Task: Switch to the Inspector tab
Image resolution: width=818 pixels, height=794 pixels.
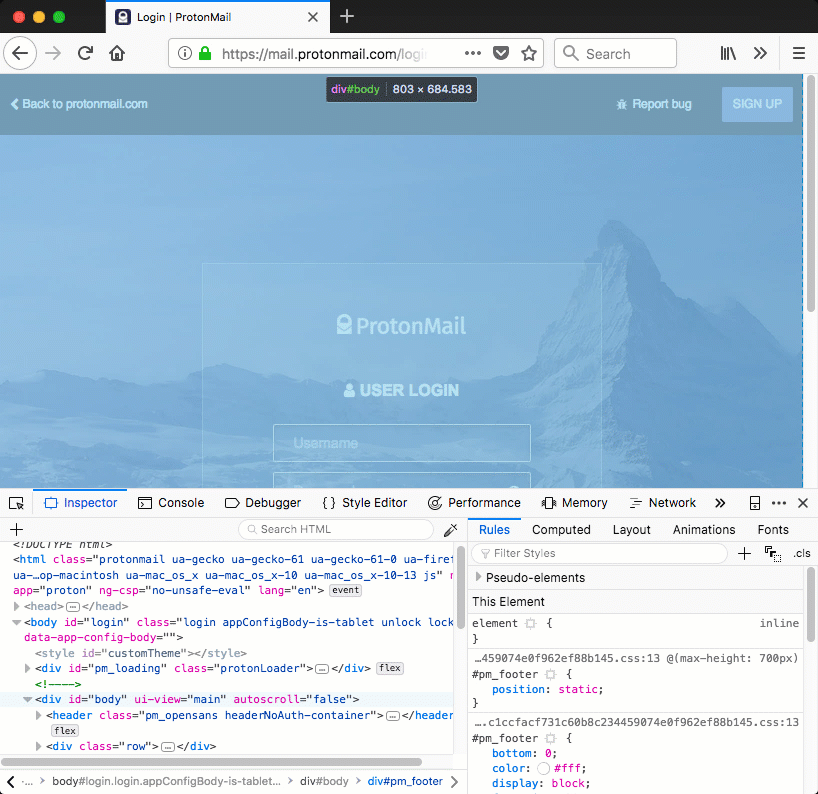Action: [x=80, y=503]
